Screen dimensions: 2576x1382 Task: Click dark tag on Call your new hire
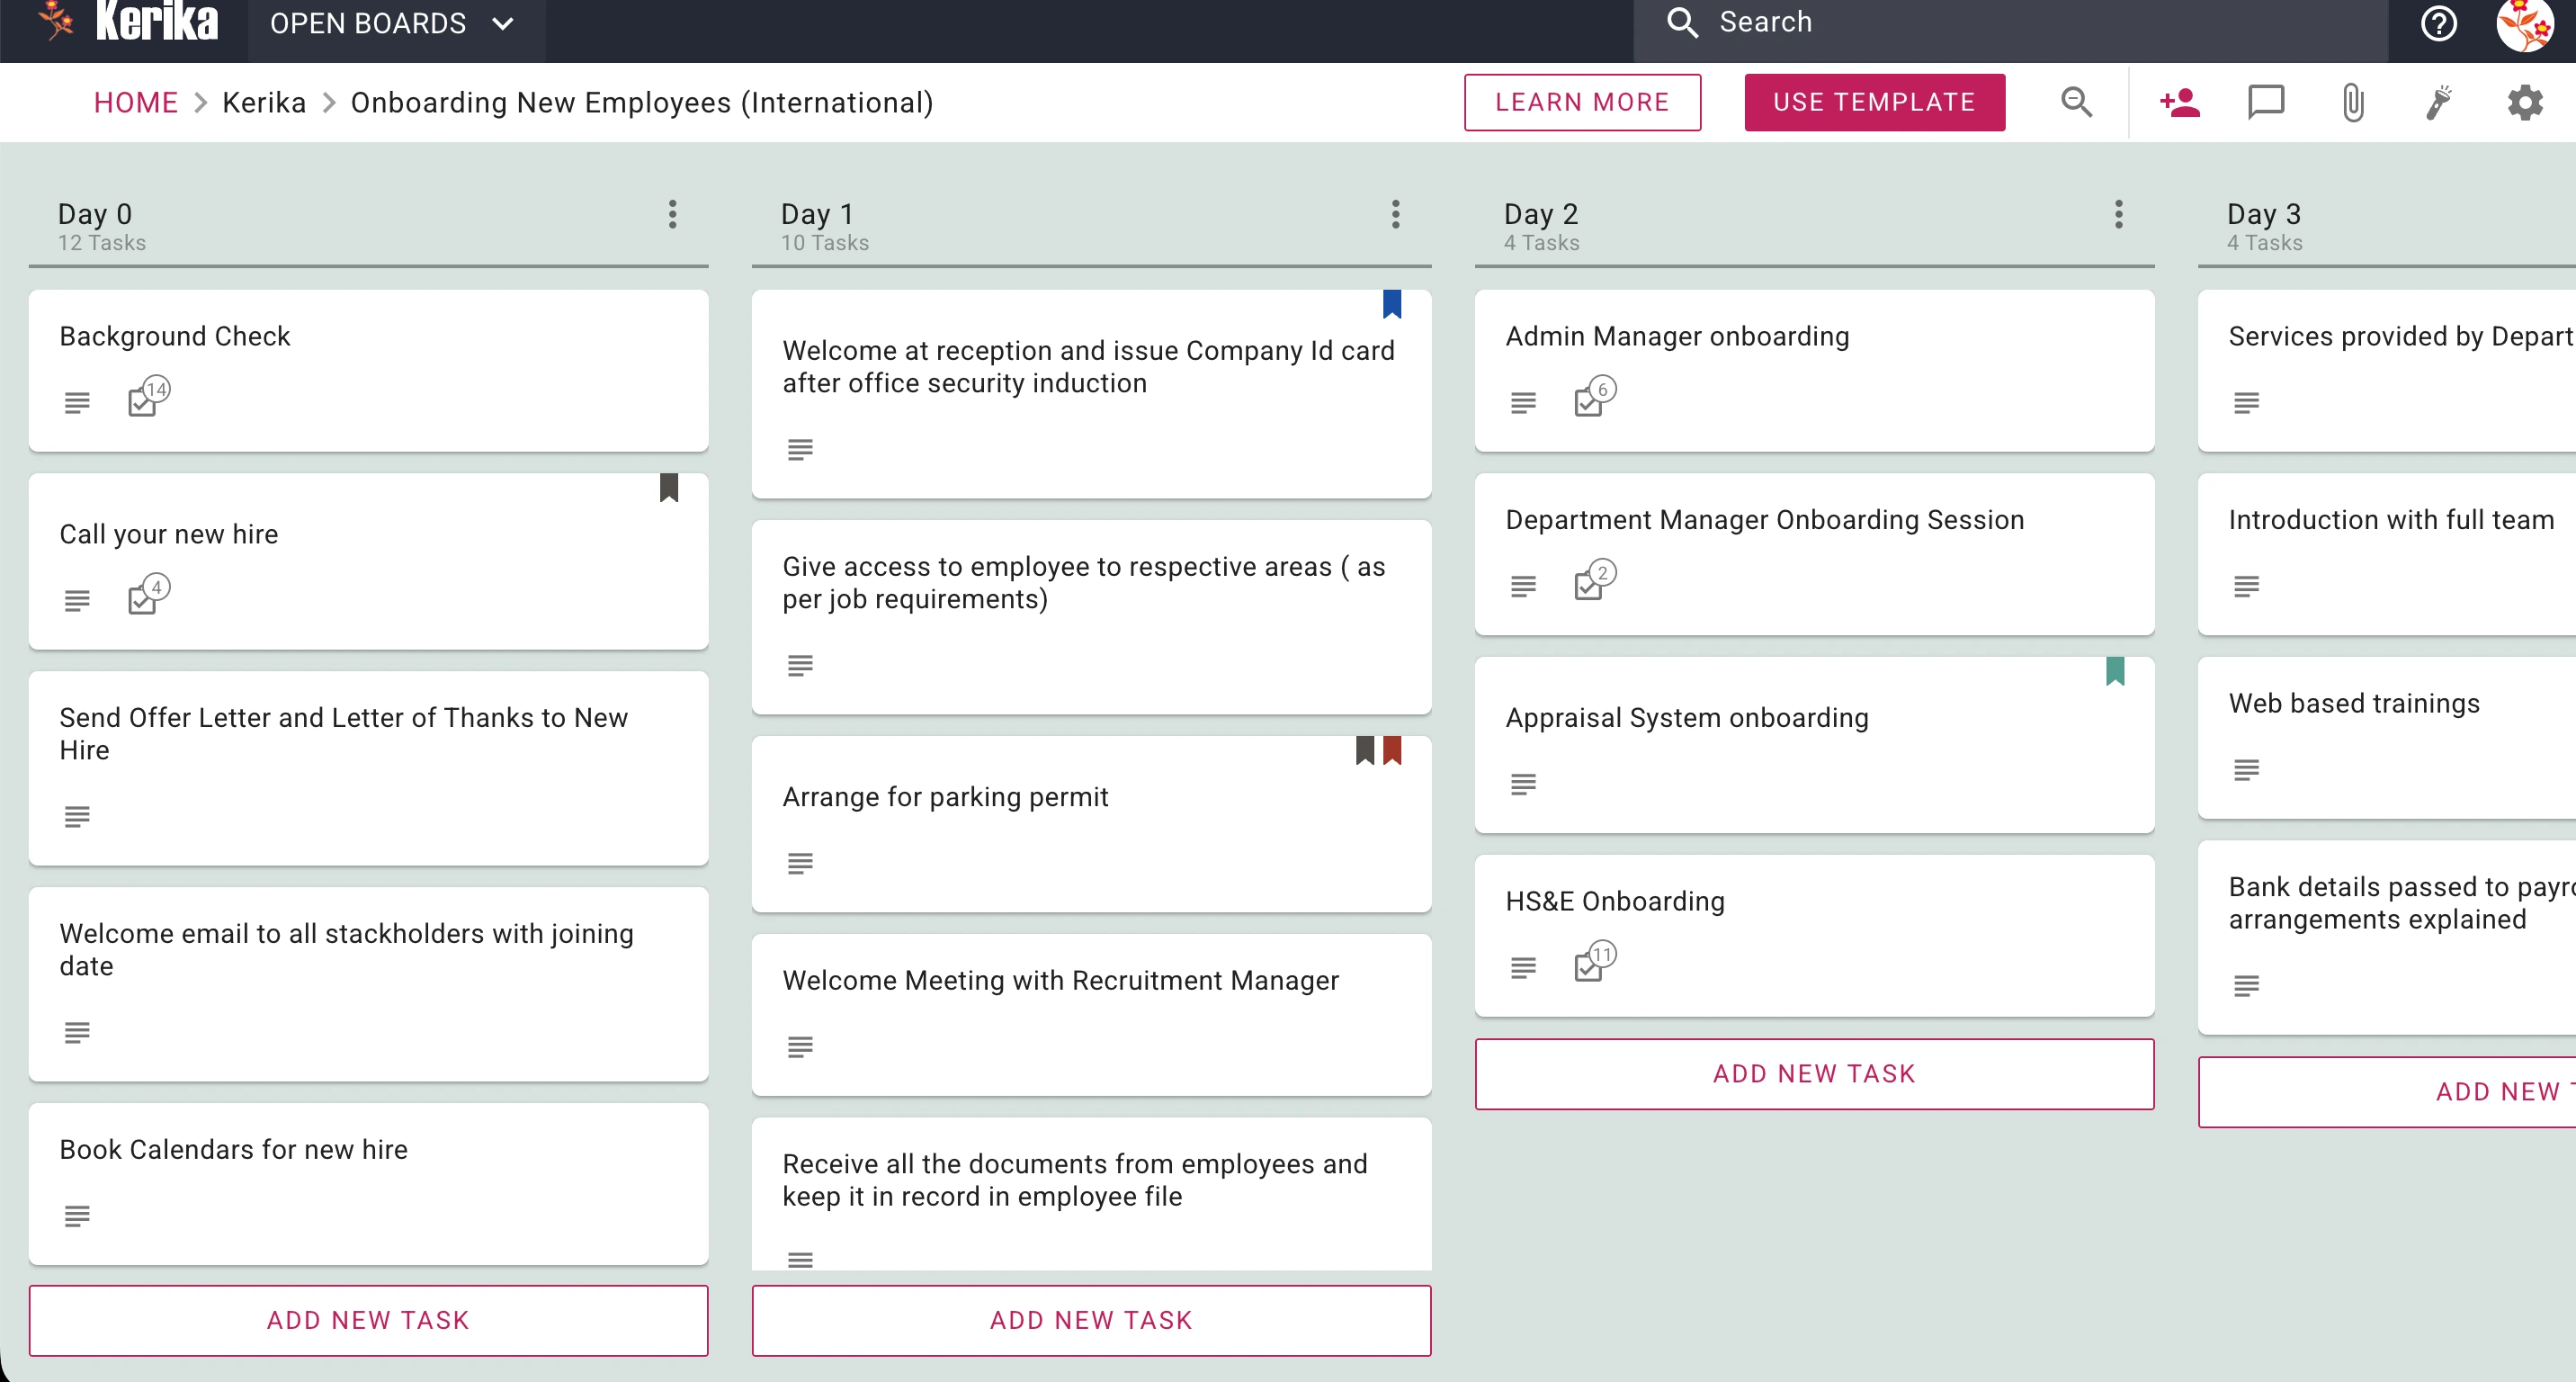[x=669, y=487]
